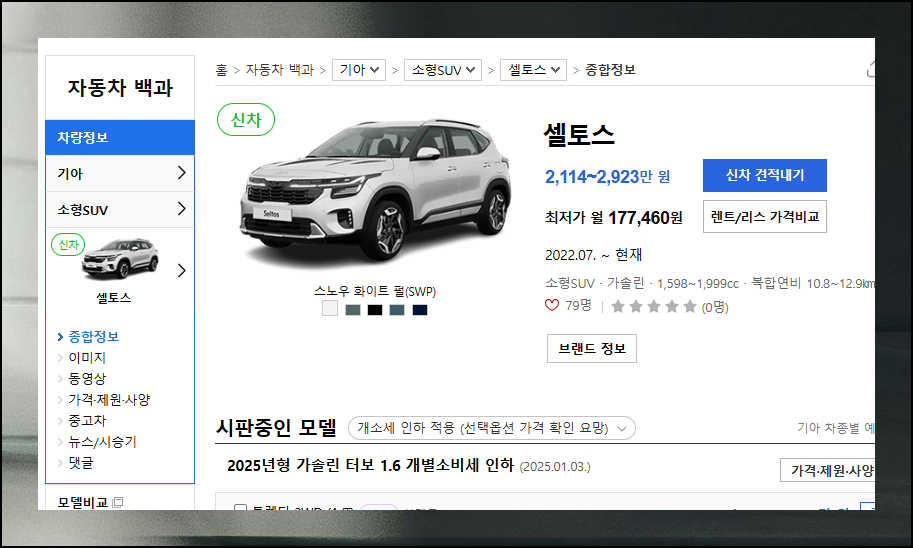Click the sidebar 셀토스 car thumbnail
The height and width of the screenshot is (548, 913).
pos(120,259)
